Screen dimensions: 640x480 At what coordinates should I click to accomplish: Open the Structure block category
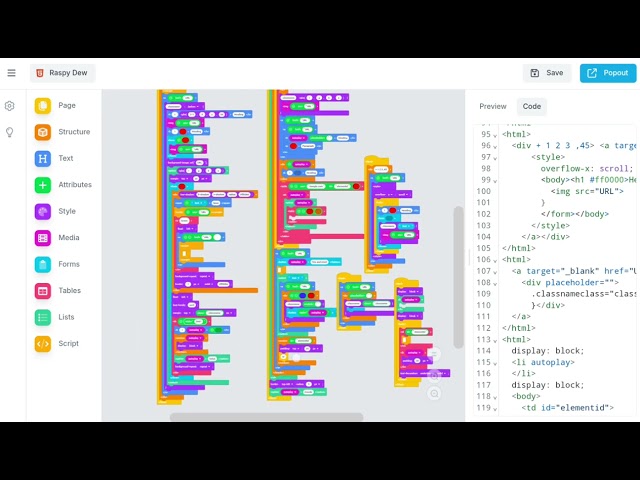(62, 132)
